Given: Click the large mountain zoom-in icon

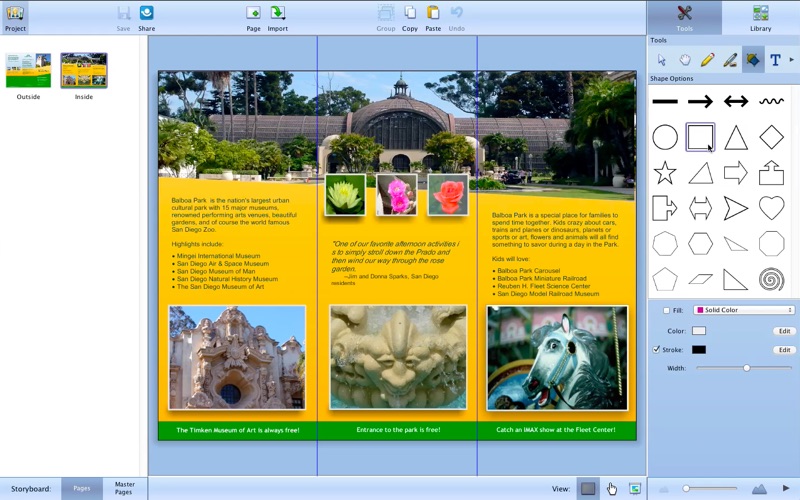Looking at the screenshot, I should (x=759, y=489).
